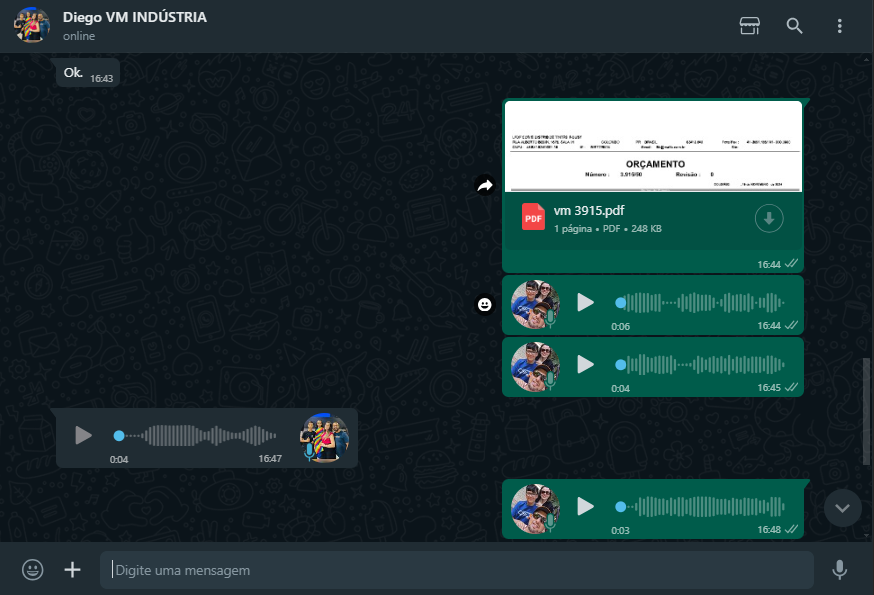Click the plus attach icon

pyautogui.click(x=73, y=570)
